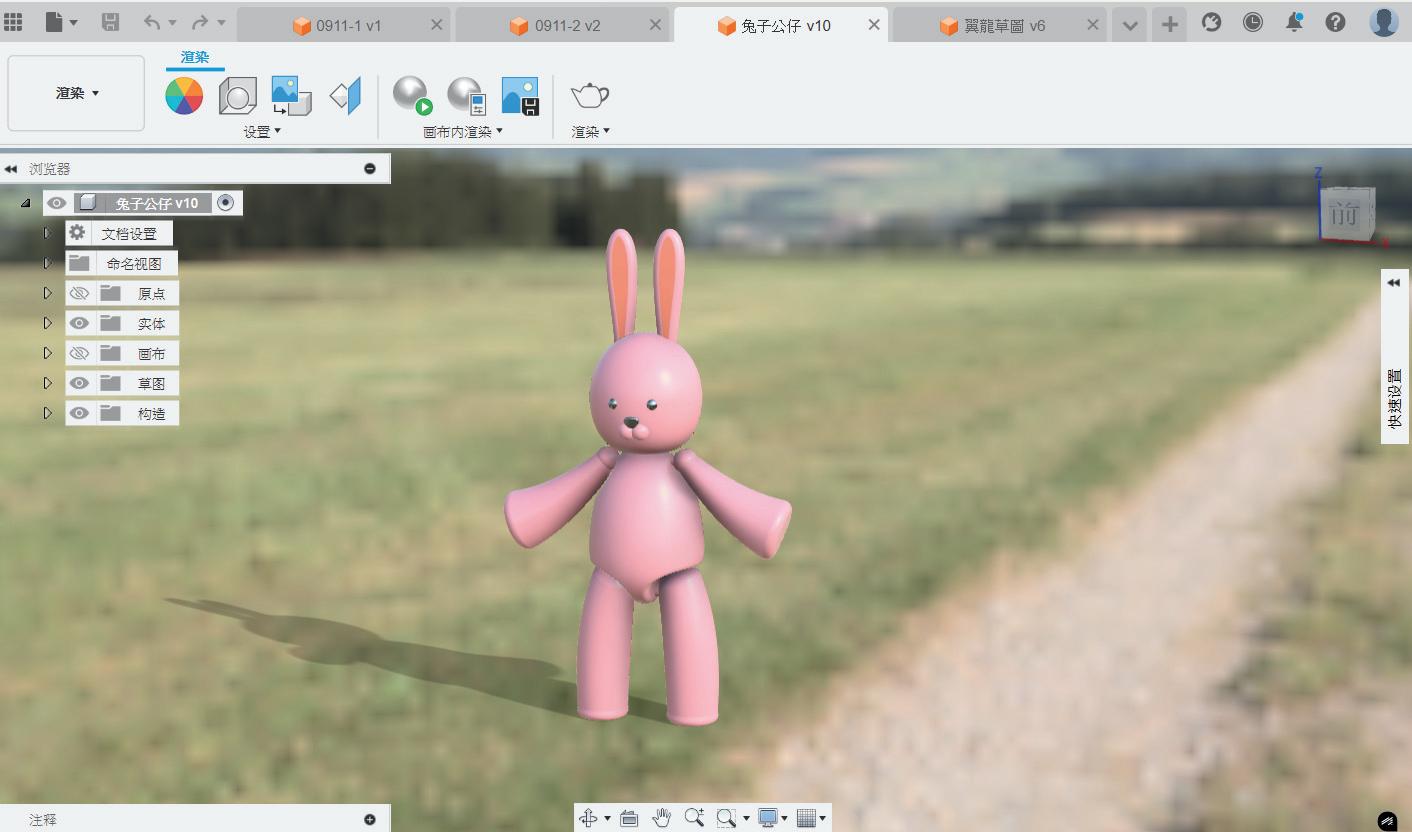Minimize browser panel with minus button
The height and width of the screenshot is (832, 1412).
tap(370, 168)
